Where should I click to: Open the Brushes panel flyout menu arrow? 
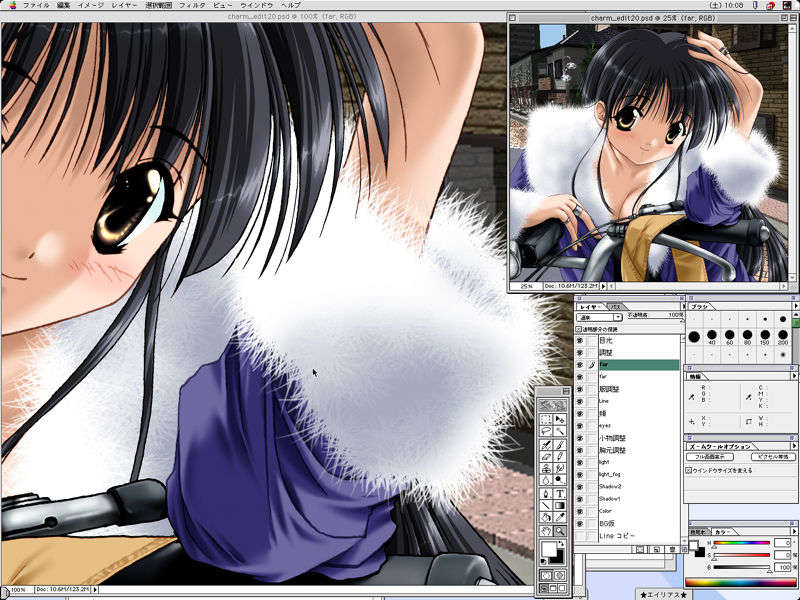[x=794, y=306]
